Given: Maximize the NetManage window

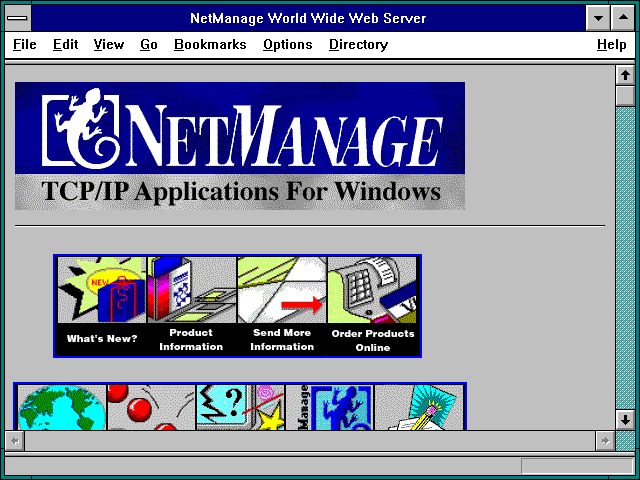Looking at the screenshot, I should 623,18.
